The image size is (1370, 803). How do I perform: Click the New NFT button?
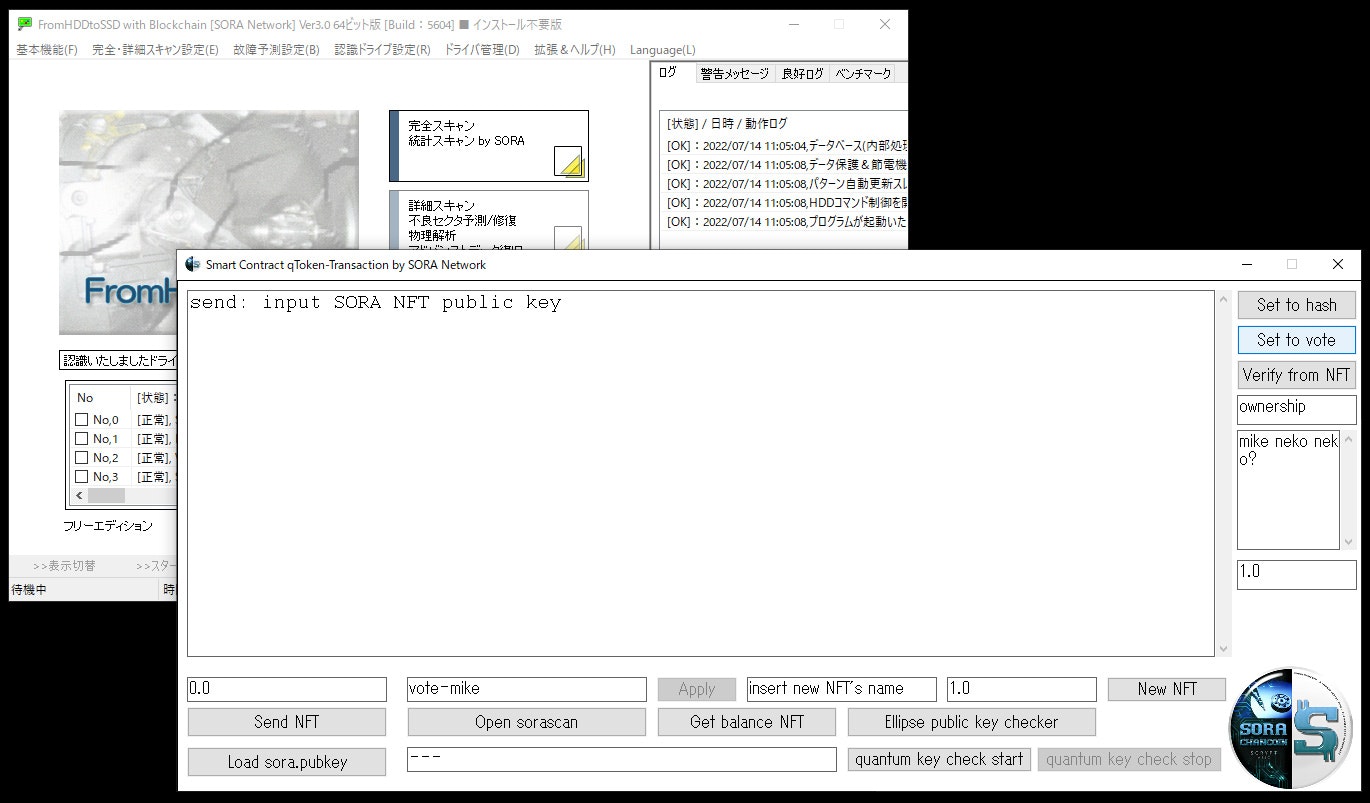tap(1167, 689)
